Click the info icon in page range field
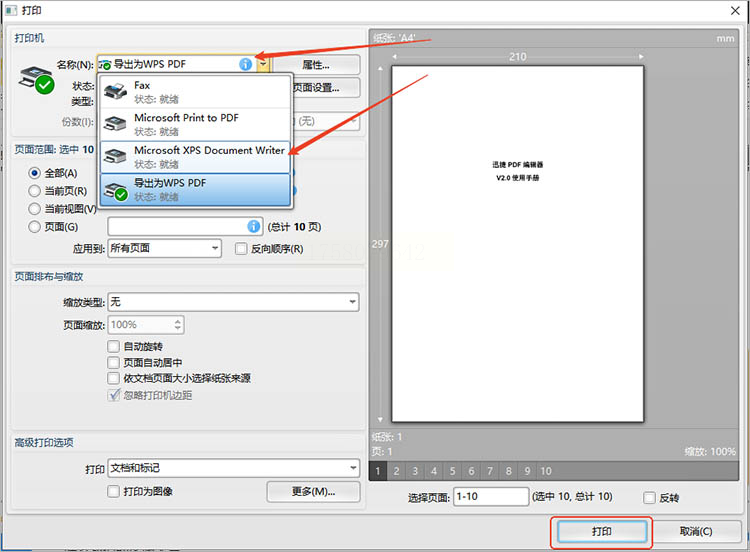This screenshot has width=750, height=552. click(254, 226)
